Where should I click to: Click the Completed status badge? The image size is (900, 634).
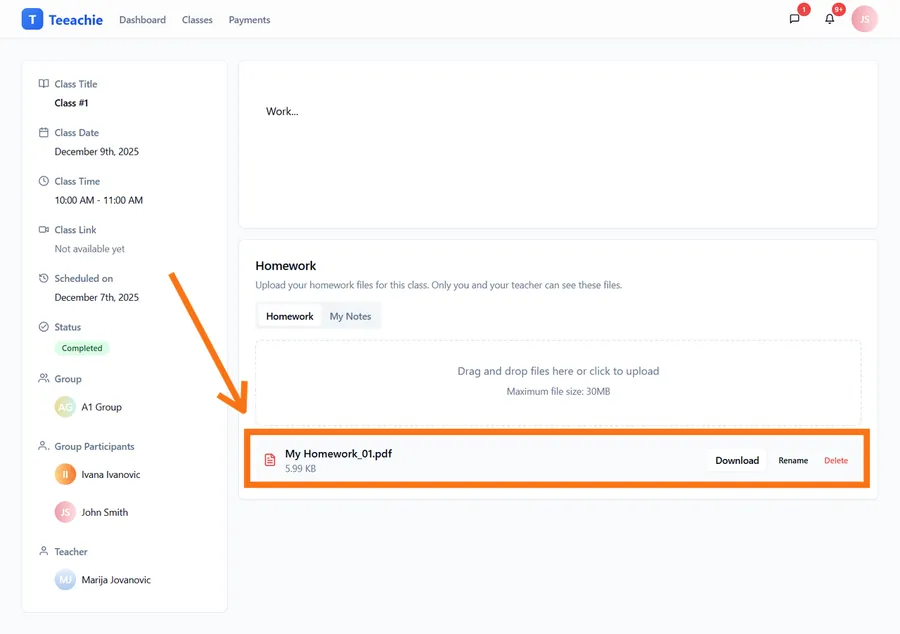pos(82,348)
